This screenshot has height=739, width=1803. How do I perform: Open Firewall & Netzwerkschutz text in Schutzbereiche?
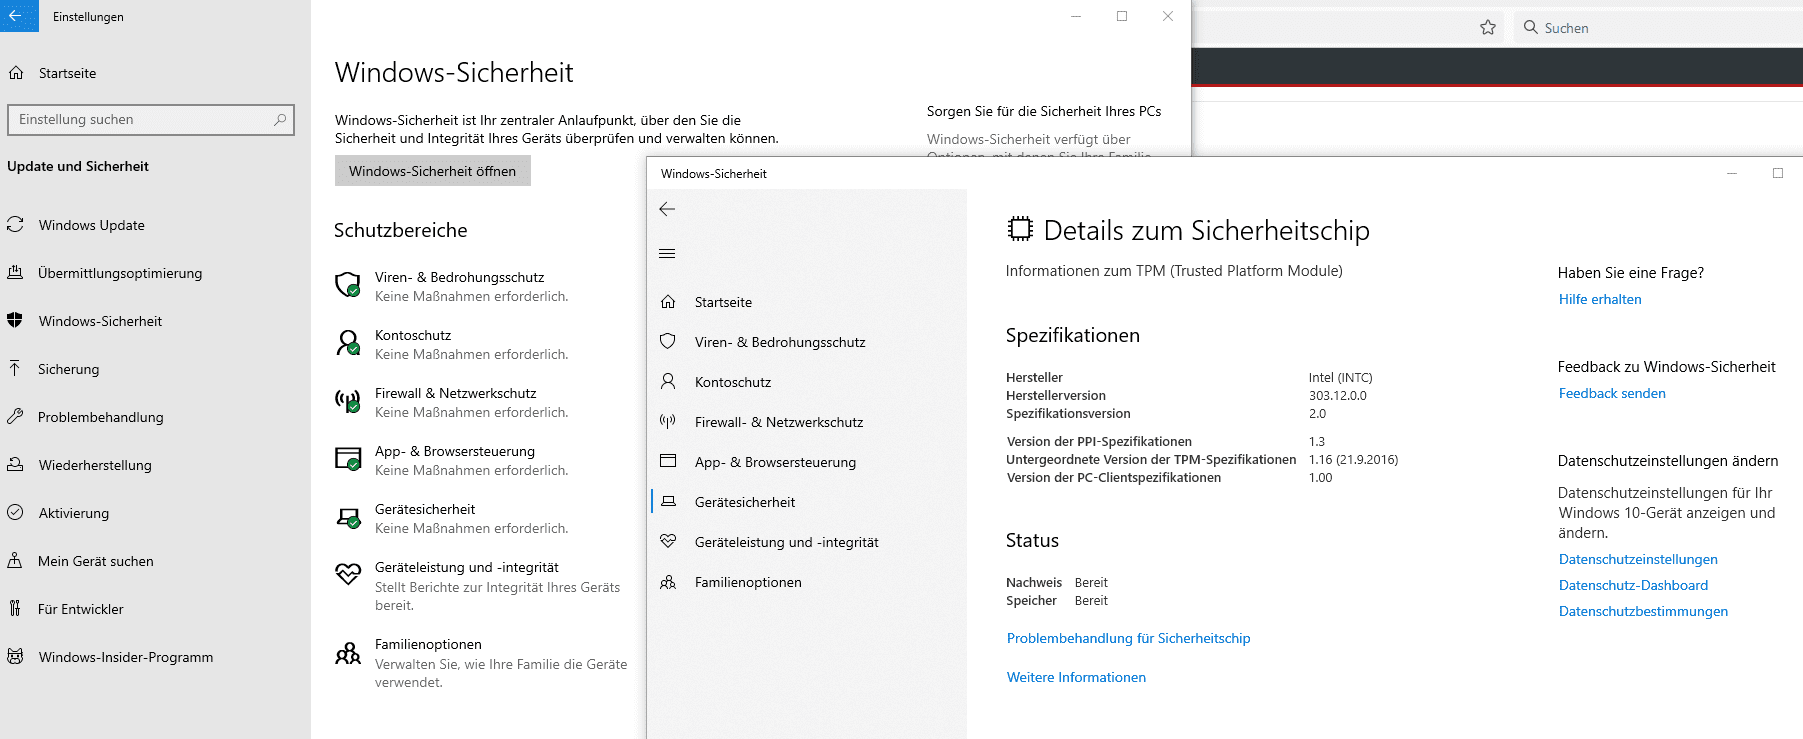455,393
